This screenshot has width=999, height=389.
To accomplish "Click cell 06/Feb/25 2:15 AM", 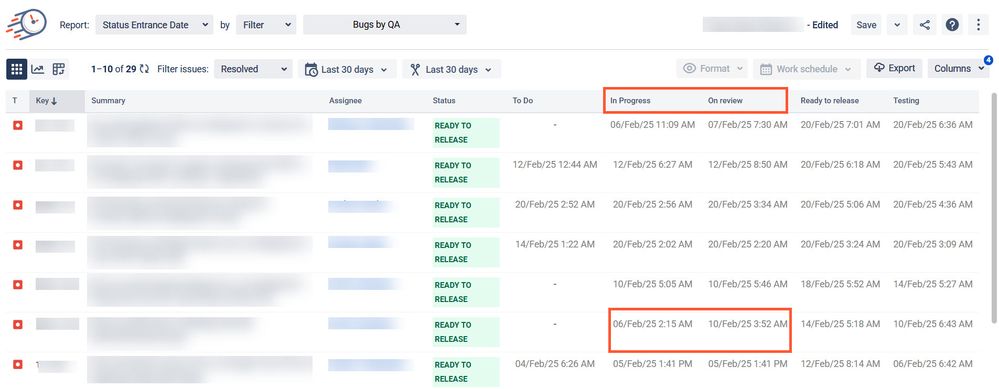I will point(652,323).
